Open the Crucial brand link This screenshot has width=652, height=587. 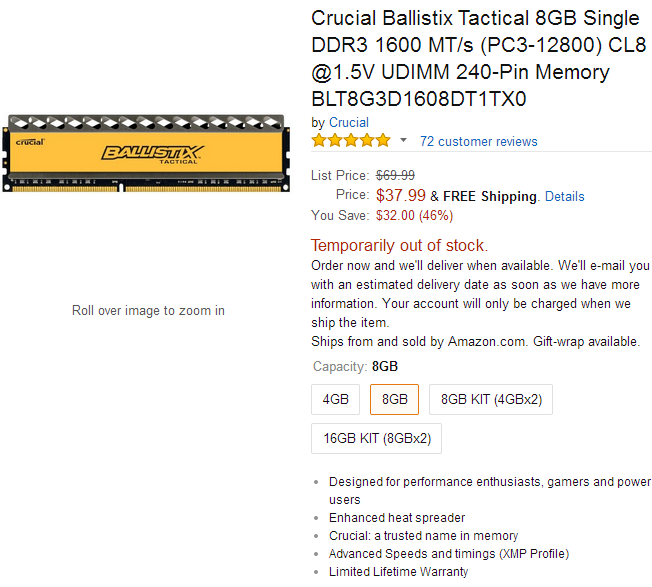348,122
